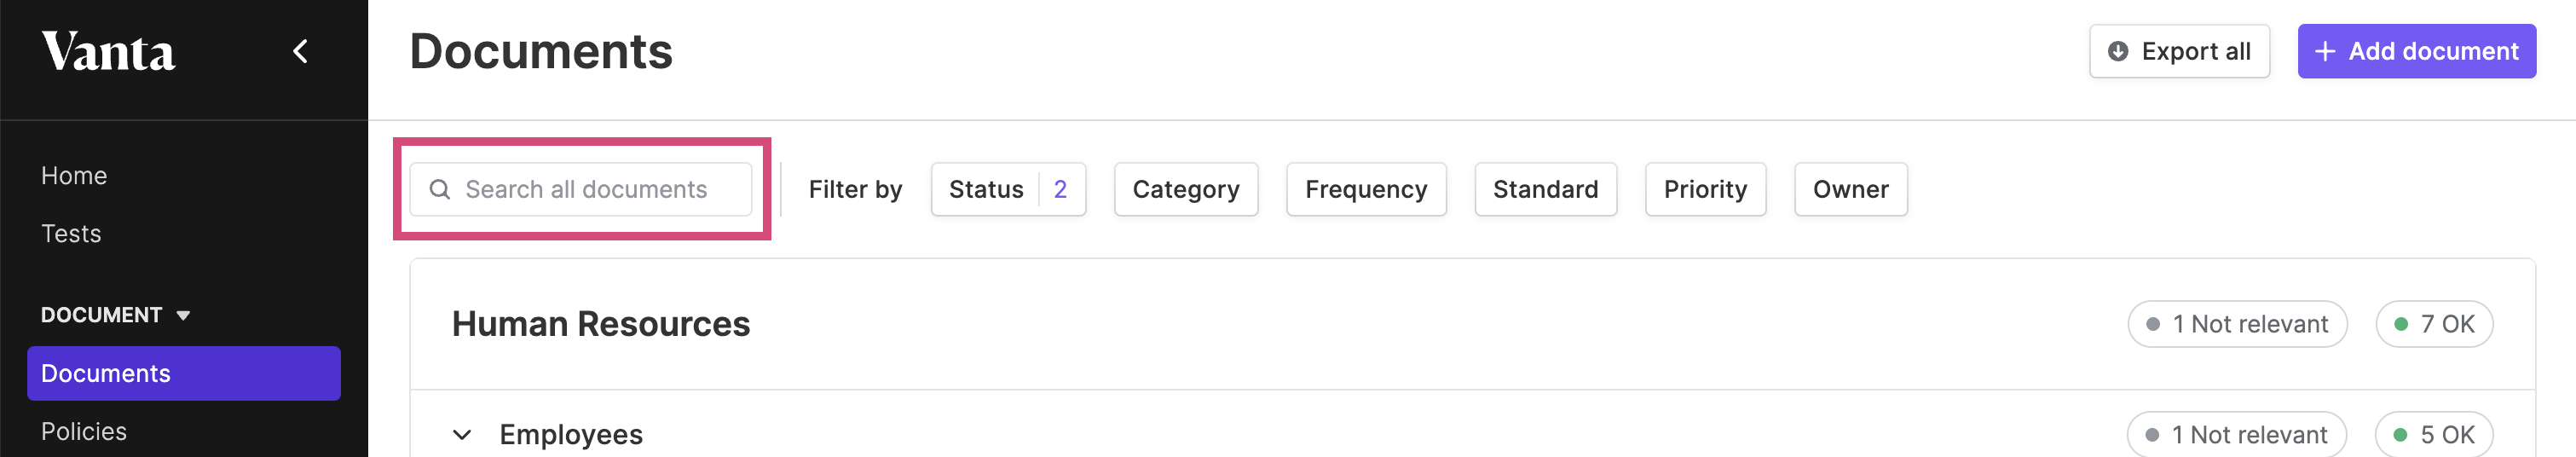Open Tests in the sidebar

[71, 234]
